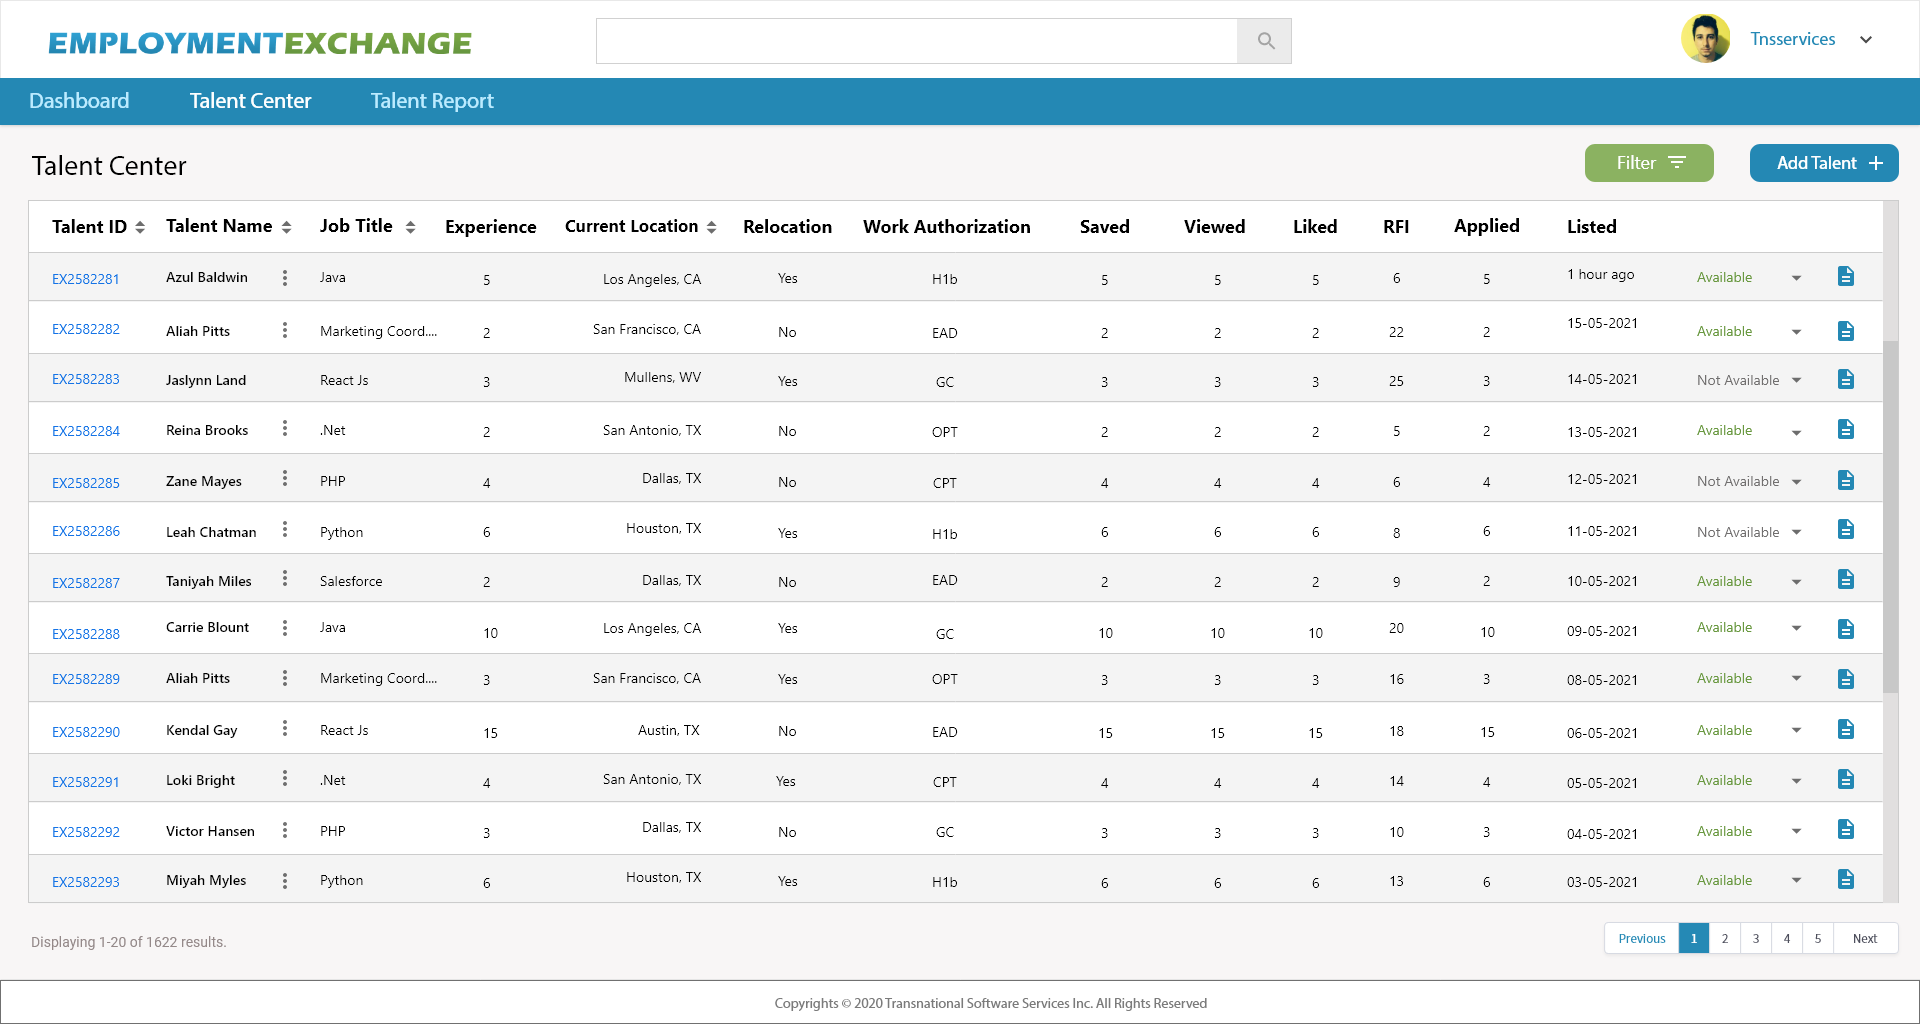Image resolution: width=1920 pixels, height=1024 pixels.
Task: Expand the availability dropdown for Reina Brooks
Action: [1797, 431]
